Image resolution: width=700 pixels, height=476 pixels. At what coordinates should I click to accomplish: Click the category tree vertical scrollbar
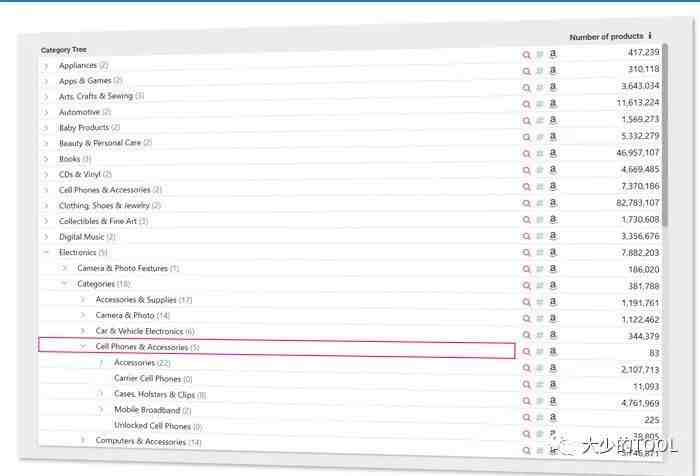665,134
